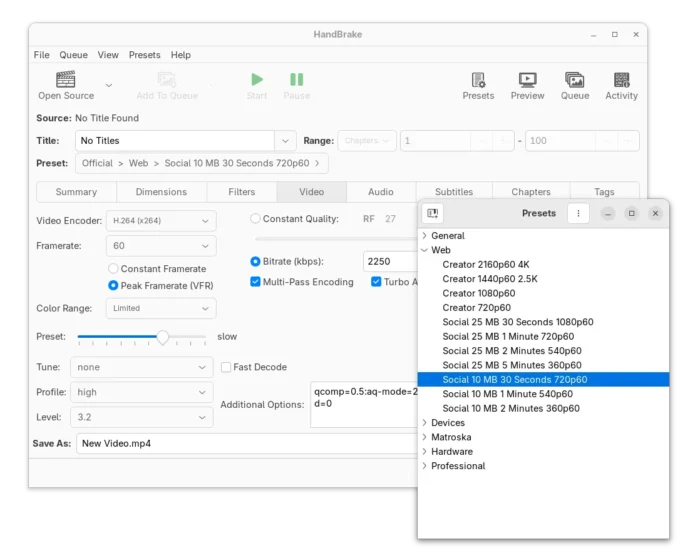Select the Constant Quality radio button
This screenshot has width=700, height=553.
(x=255, y=219)
